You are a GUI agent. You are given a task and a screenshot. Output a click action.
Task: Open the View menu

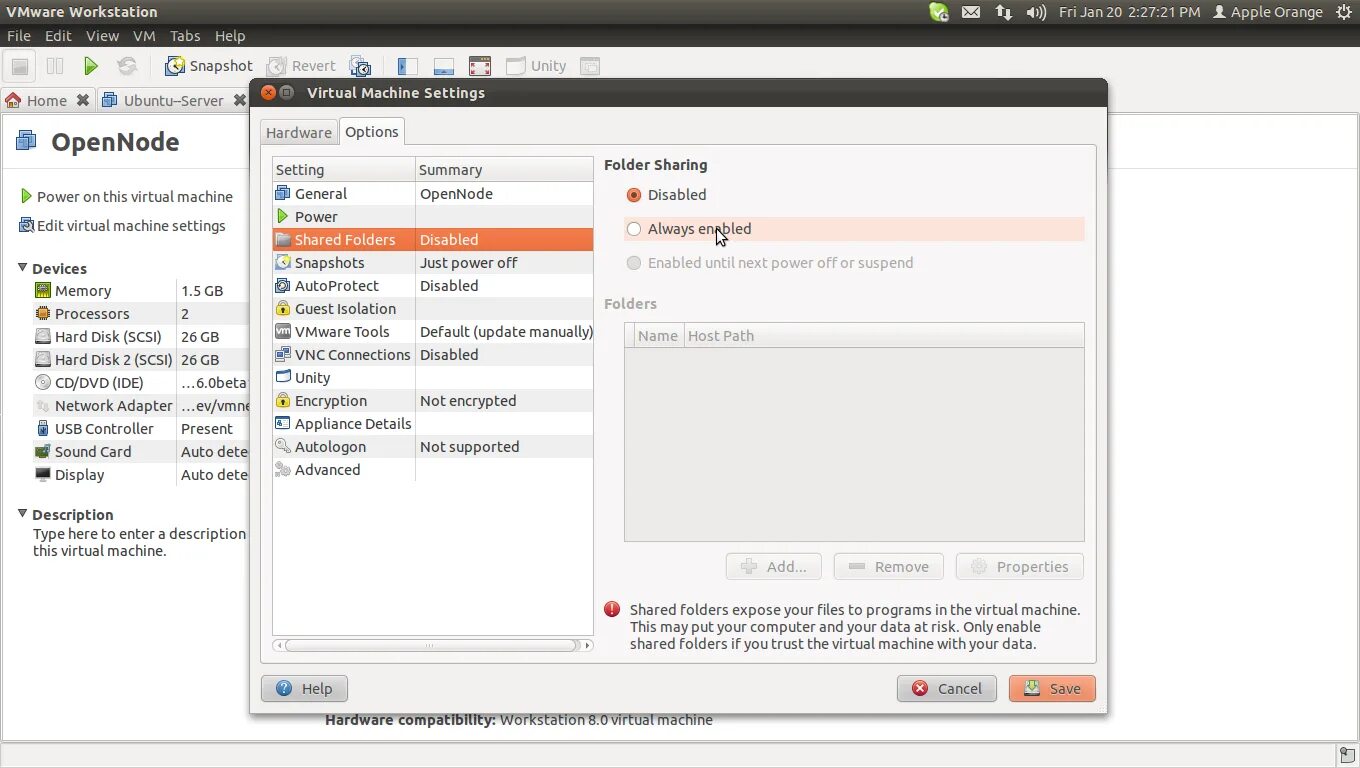point(102,36)
